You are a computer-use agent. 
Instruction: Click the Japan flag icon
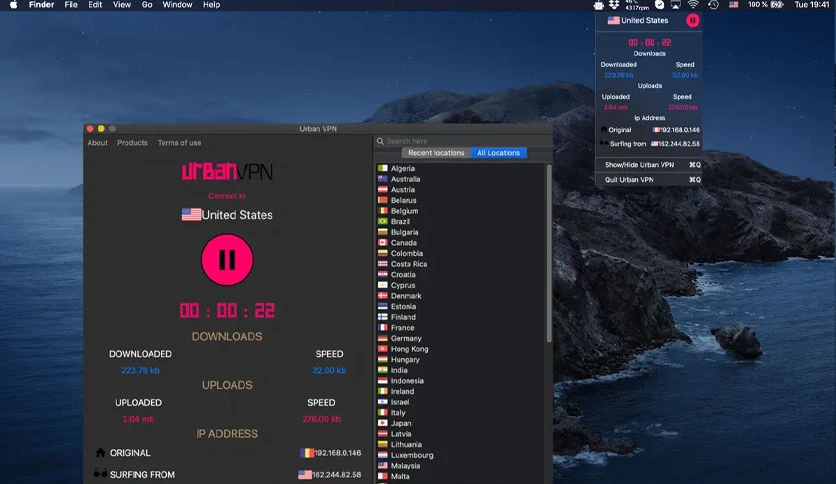pyautogui.click(x=383, y=423)
